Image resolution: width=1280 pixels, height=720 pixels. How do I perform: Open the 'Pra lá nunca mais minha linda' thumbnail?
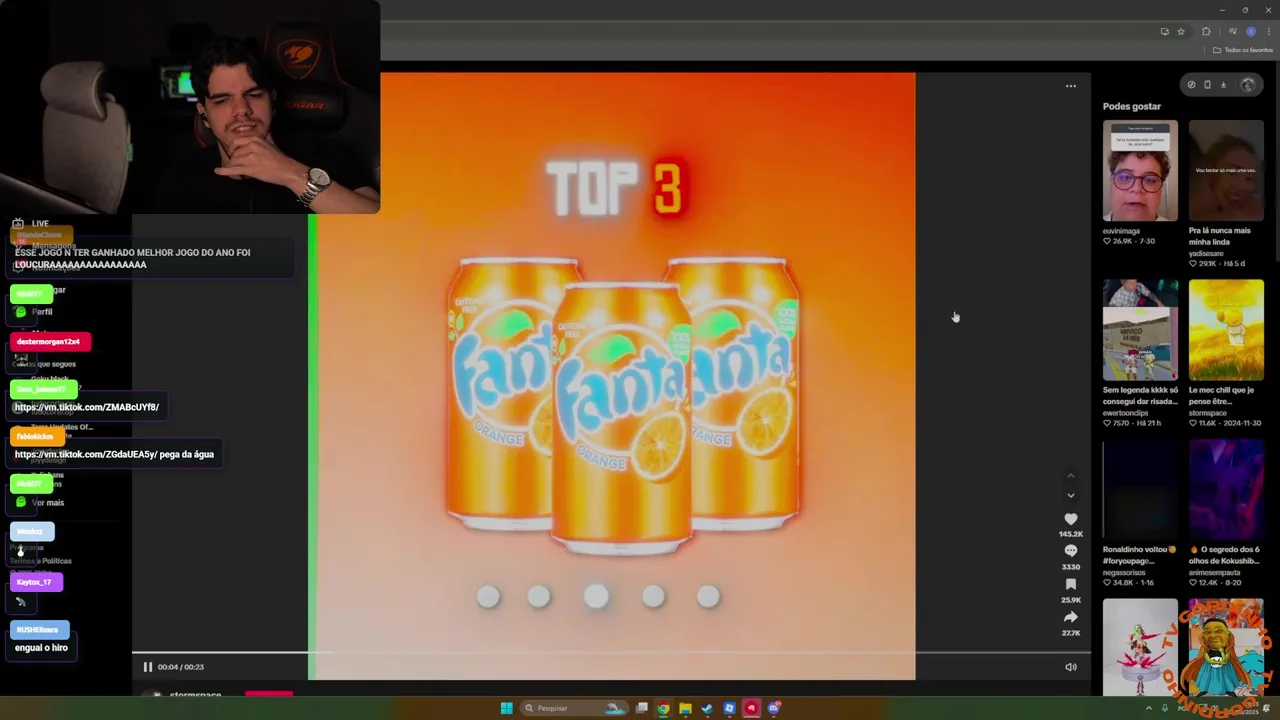pyautogui.click(x=1226, y=171)
